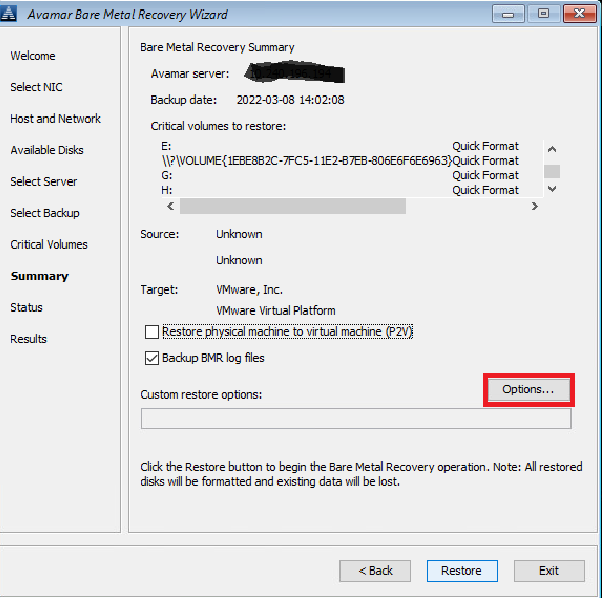
Task: Click the Custom restore options text field
Action: pos(356,418)
